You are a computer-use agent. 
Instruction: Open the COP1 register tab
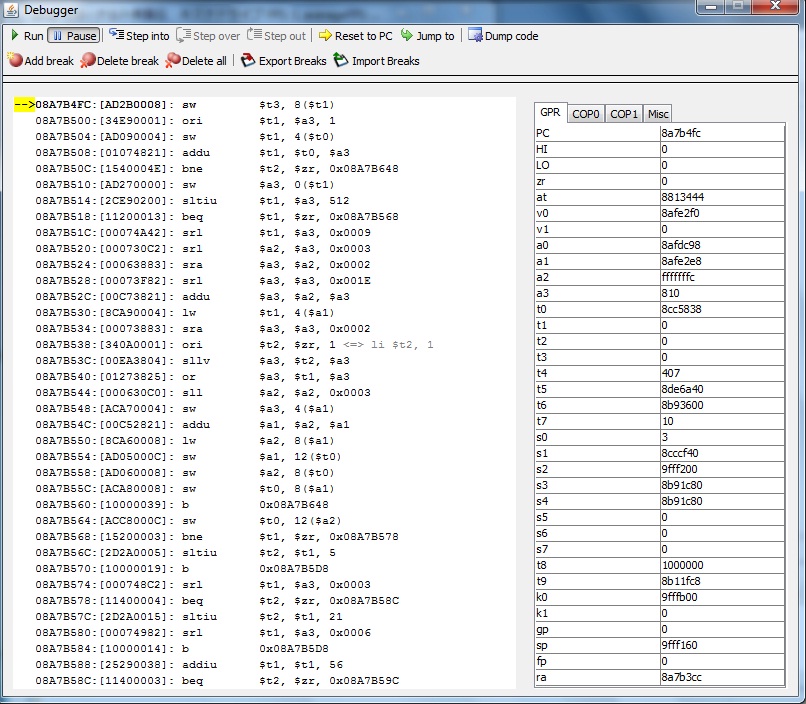[x=624, y=114]
